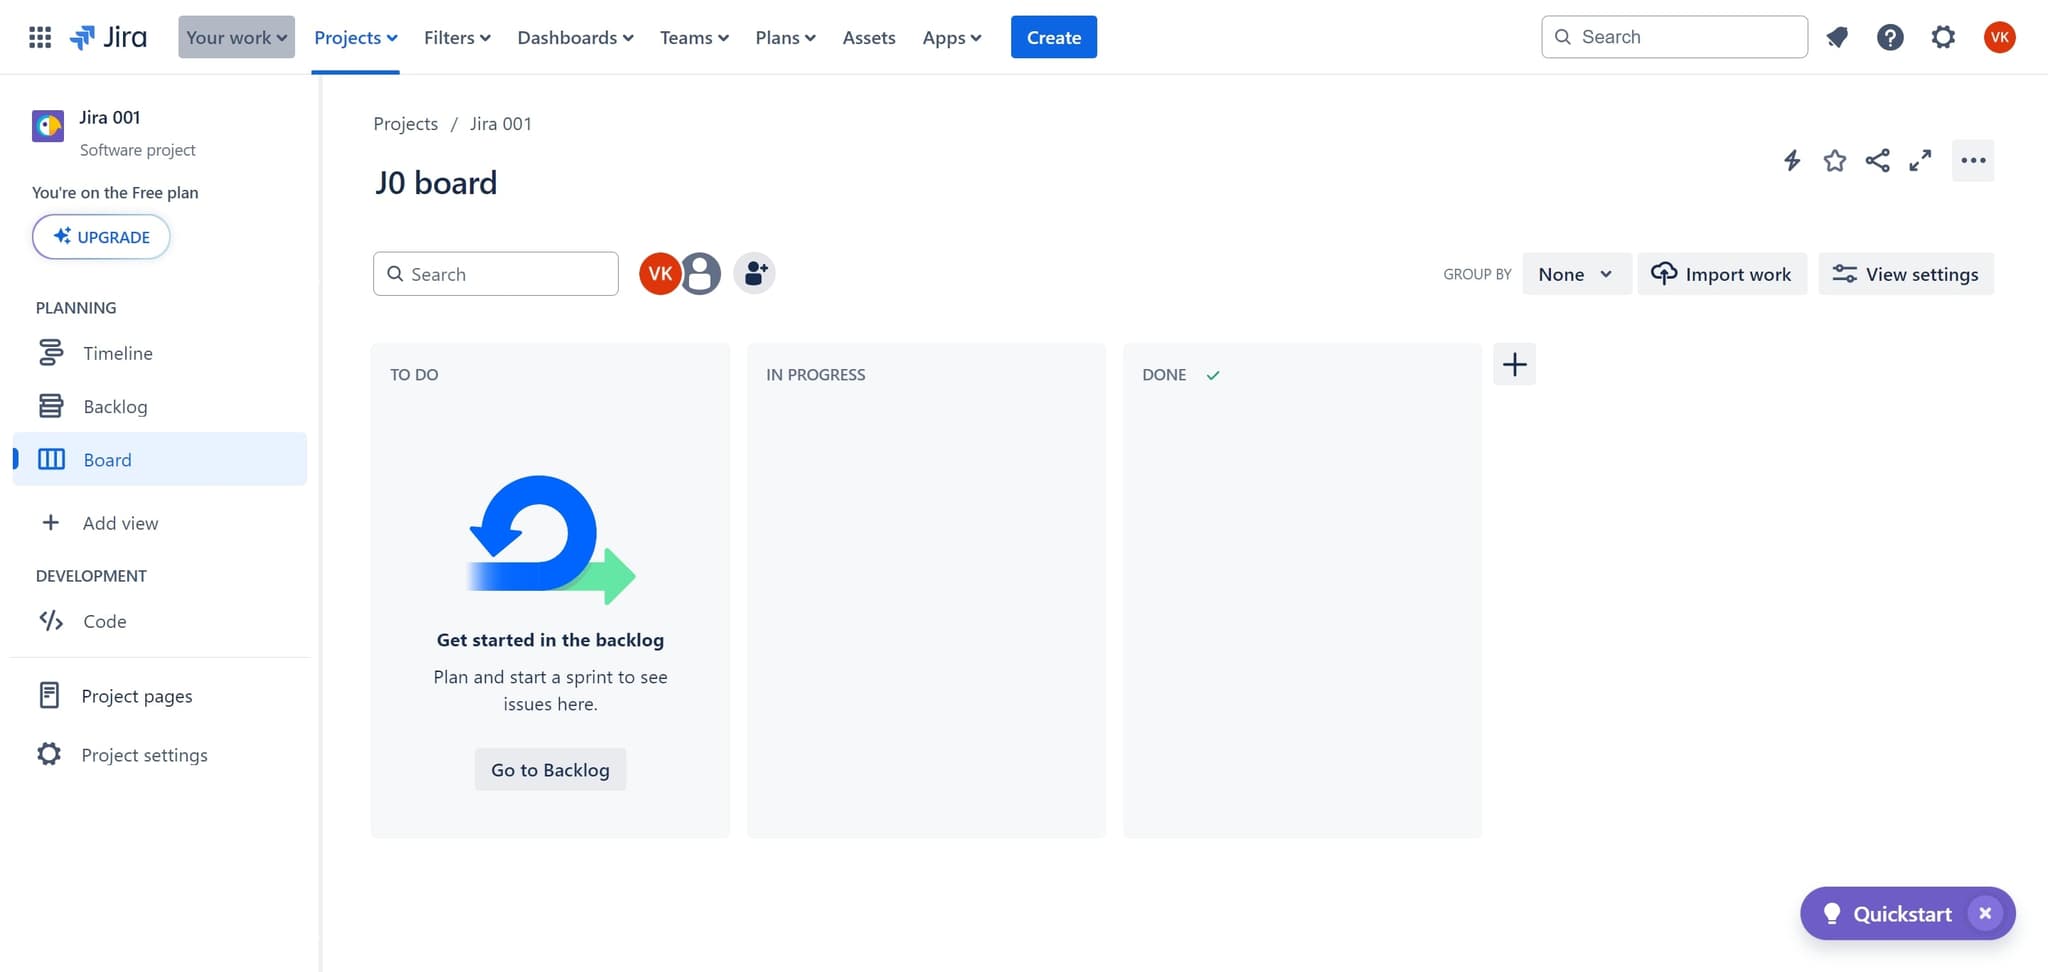Open Backlog in the sidebar
The width and height of the screenshot is (2048, 972).
coord(115,406)
